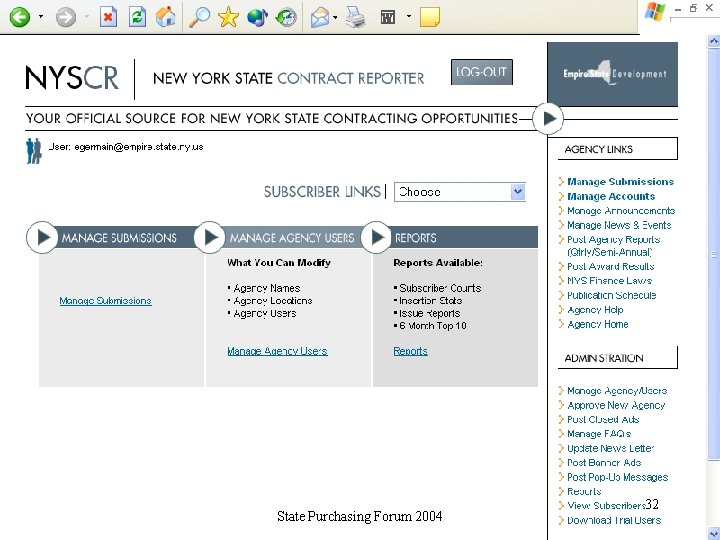
Task: Open Manage Accounts in Agency Links
Action: click(611, 197)
